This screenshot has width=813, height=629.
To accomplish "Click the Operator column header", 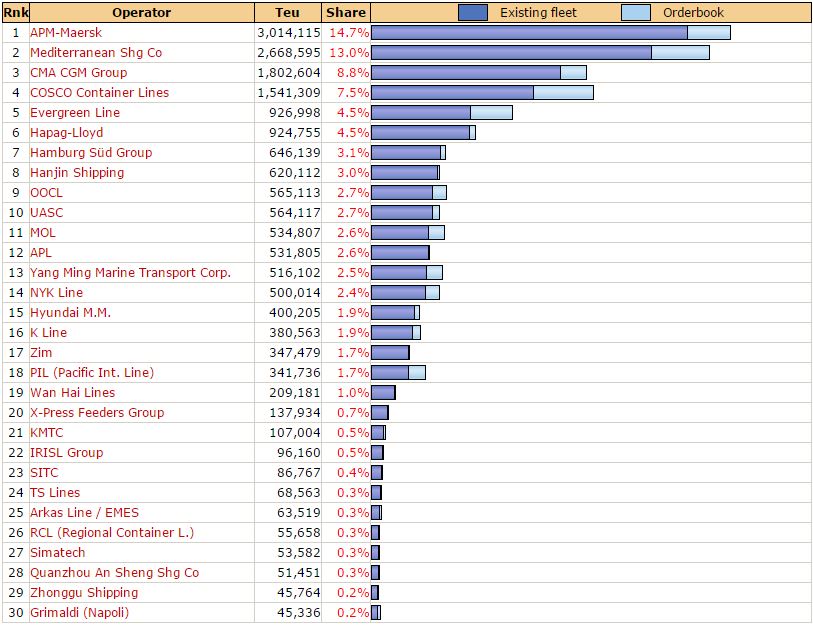I will 142,13.
